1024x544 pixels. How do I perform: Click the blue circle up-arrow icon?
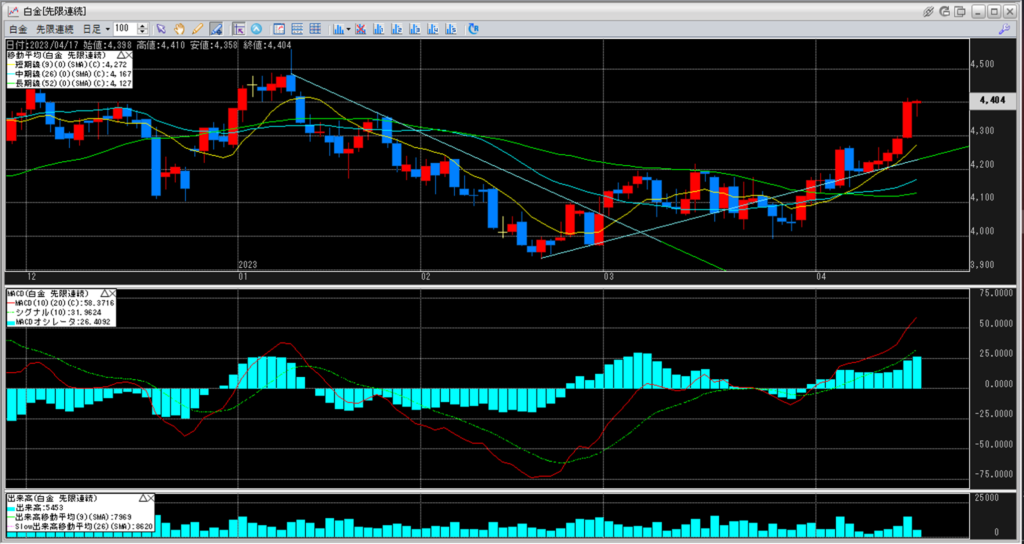pyautogui.click(x=256, y=29)
